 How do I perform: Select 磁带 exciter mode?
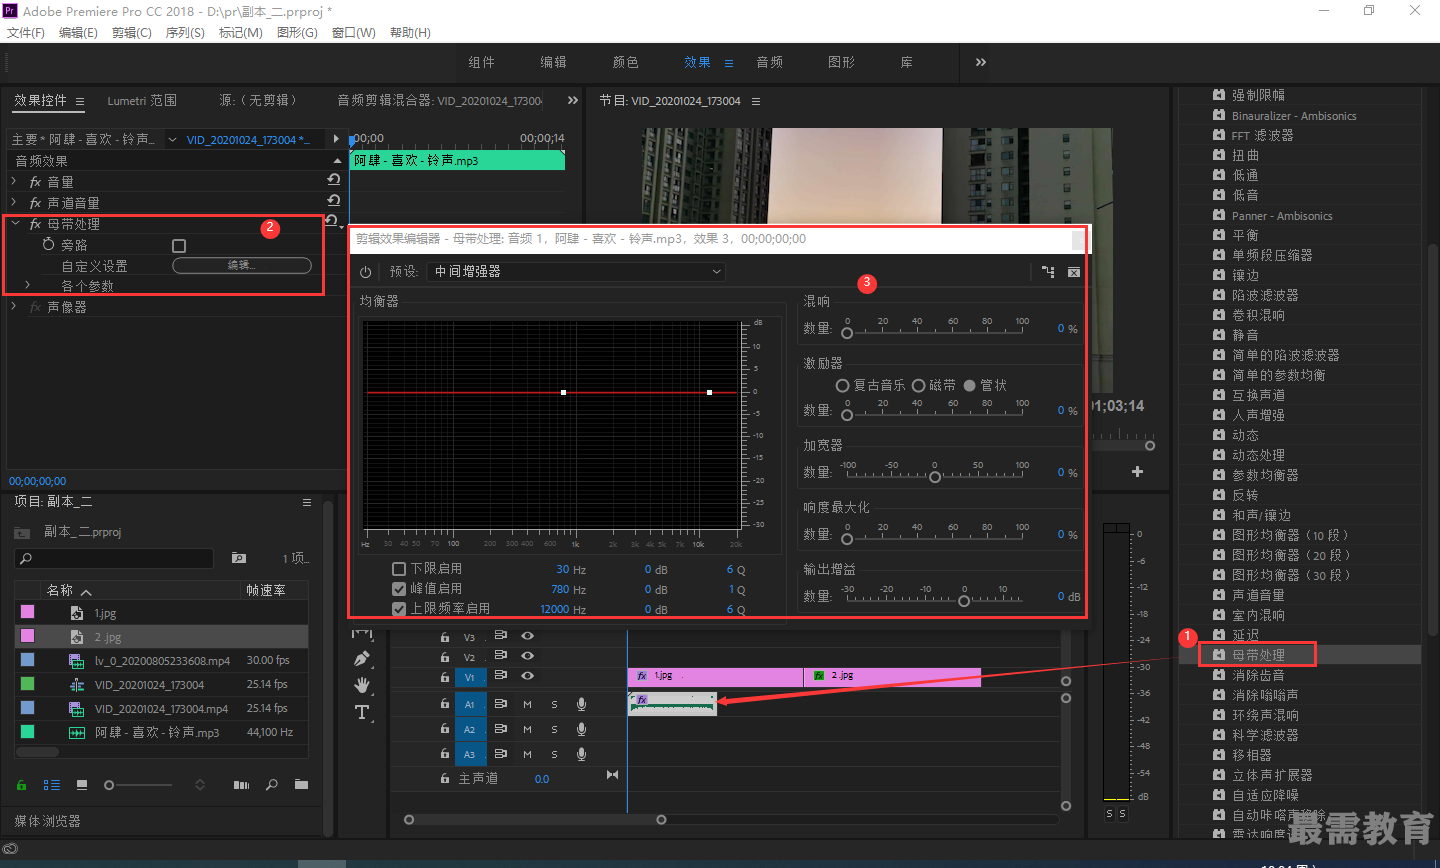pyautogui.click(x=918, y=385)
